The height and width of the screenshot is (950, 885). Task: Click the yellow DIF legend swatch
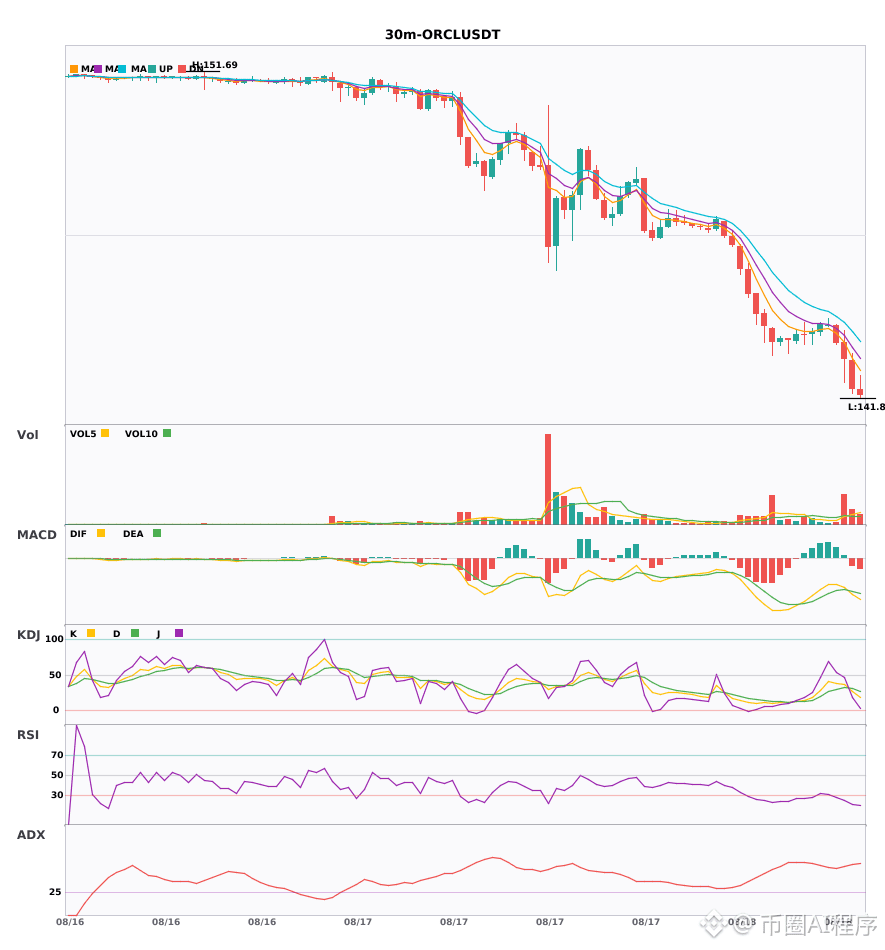pyautogui.click(x=101, y=533)
